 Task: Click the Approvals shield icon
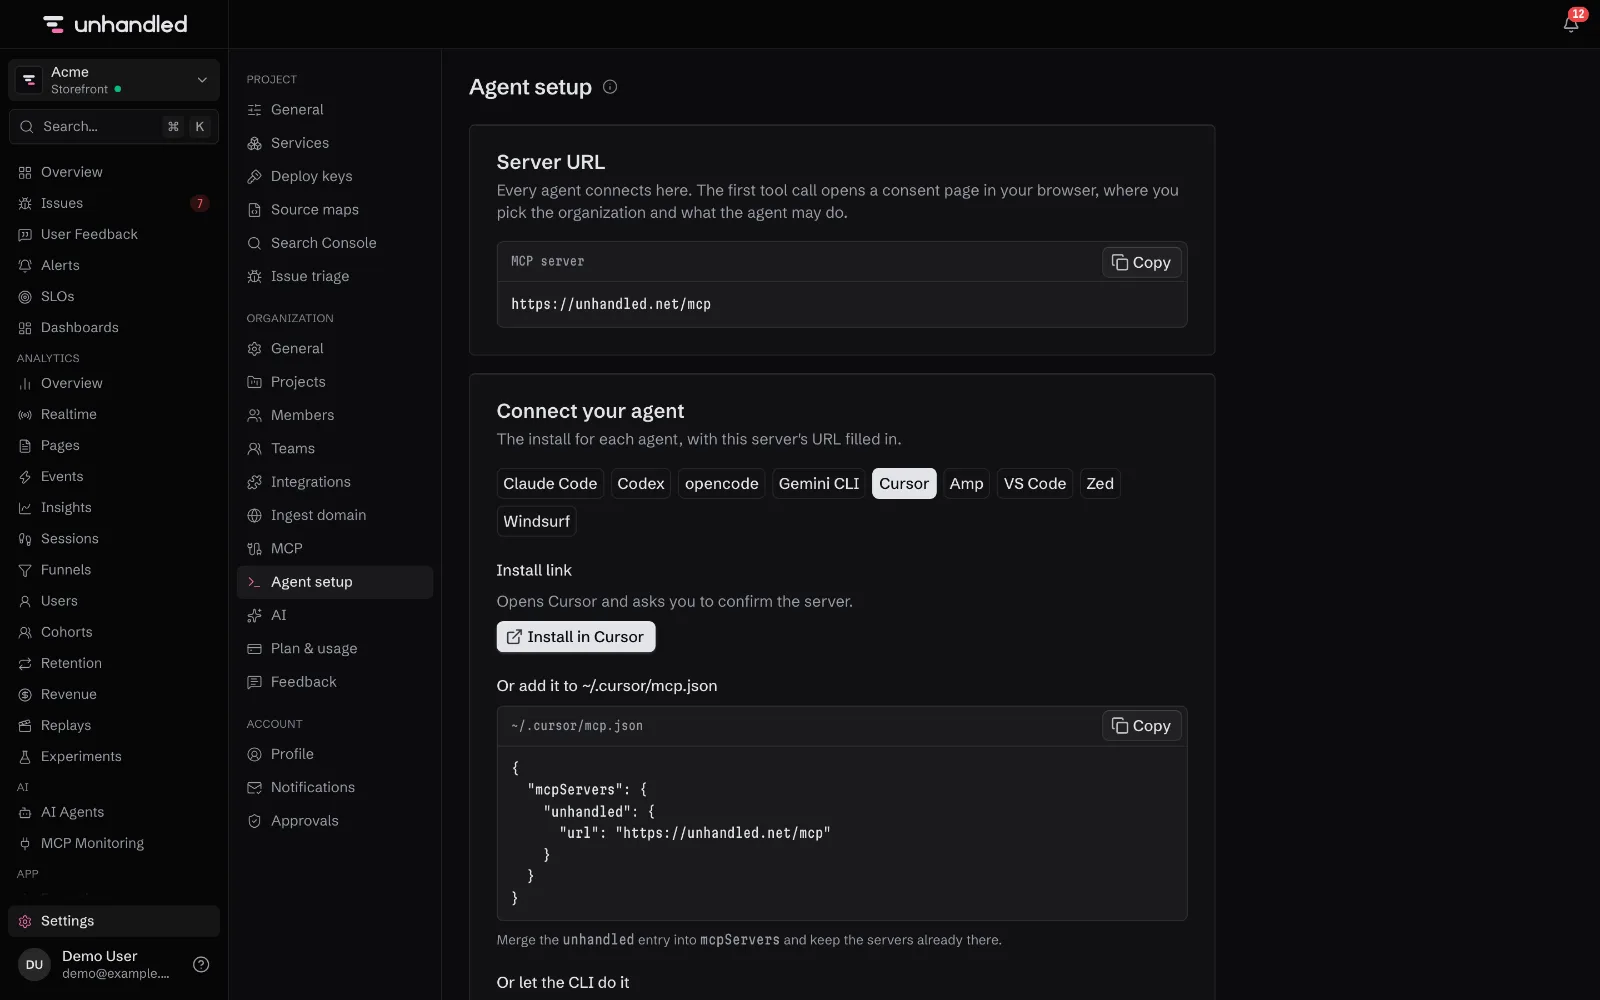coord(254,821)
